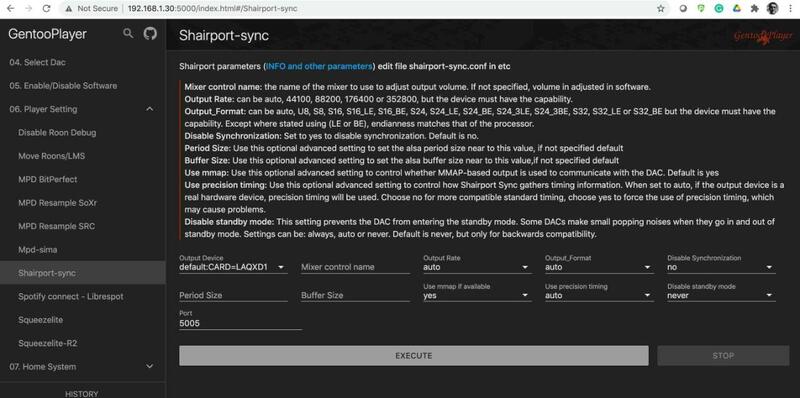Open Squeezelite settings
Screen dimensions: 800x398
tap(83, 320)
